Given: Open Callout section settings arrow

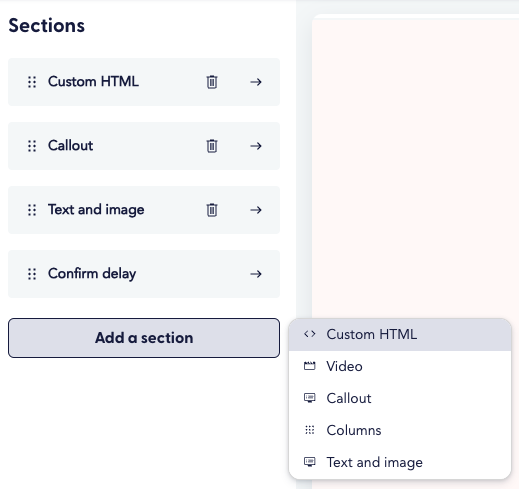Looking at the screenshot, I should pyautogui.click(x=256, y=146).
